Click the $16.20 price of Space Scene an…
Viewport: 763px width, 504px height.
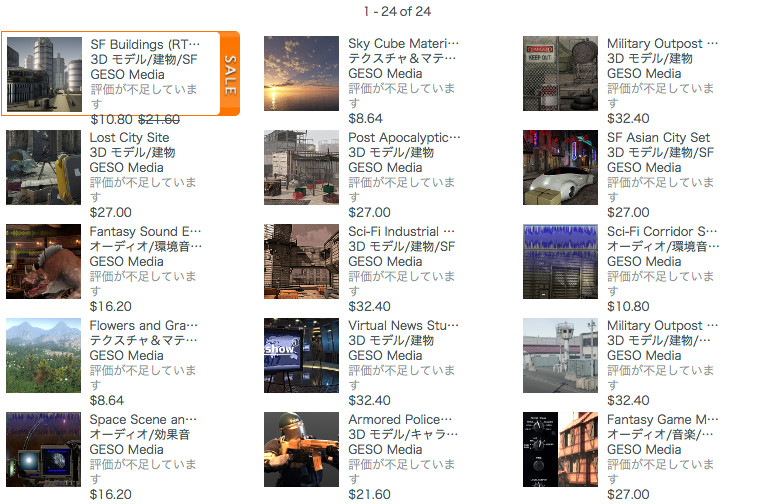(110, 494)
